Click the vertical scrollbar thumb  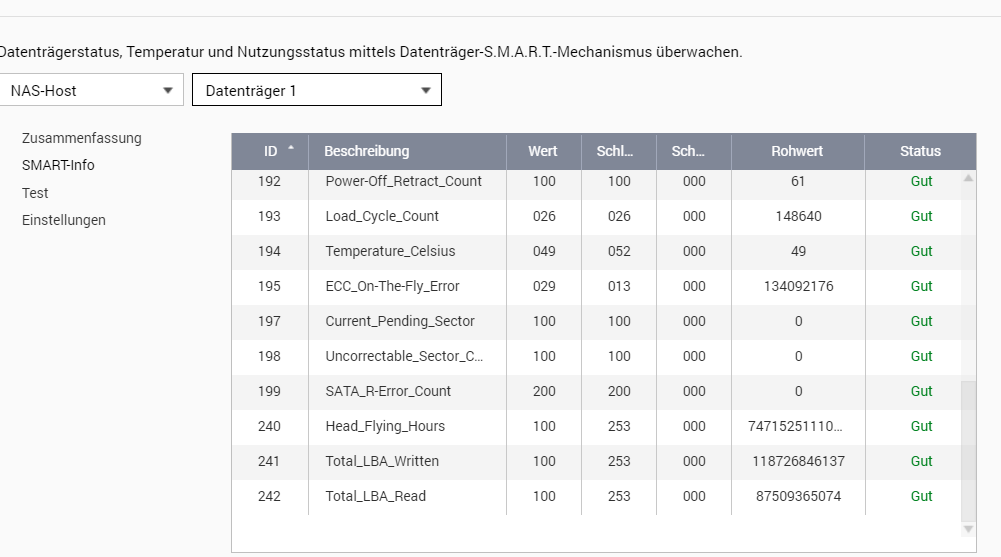click(x=968, y=449)
